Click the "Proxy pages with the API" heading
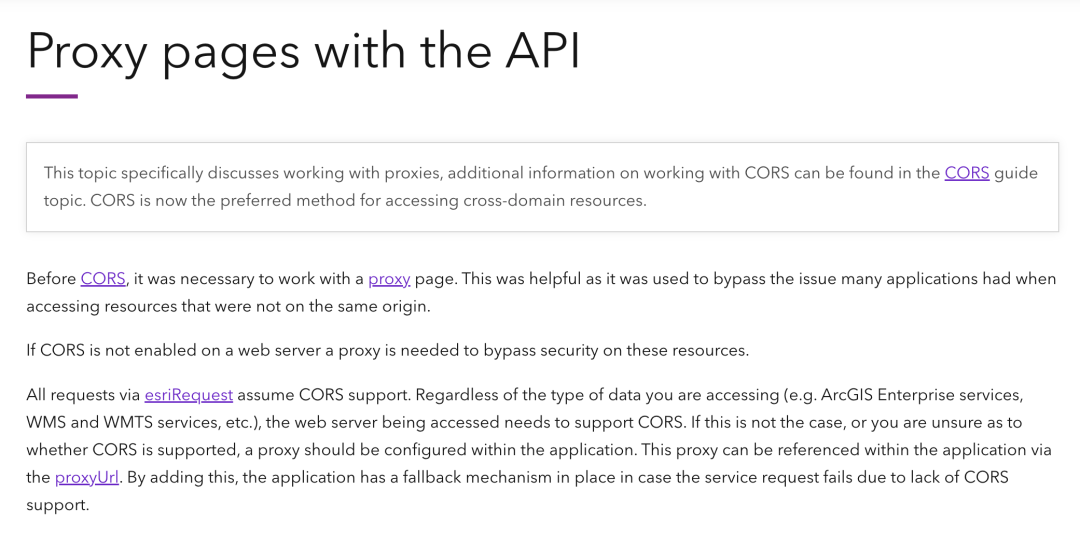Viewport: 1080px width, 535px height. coord(303,51)
